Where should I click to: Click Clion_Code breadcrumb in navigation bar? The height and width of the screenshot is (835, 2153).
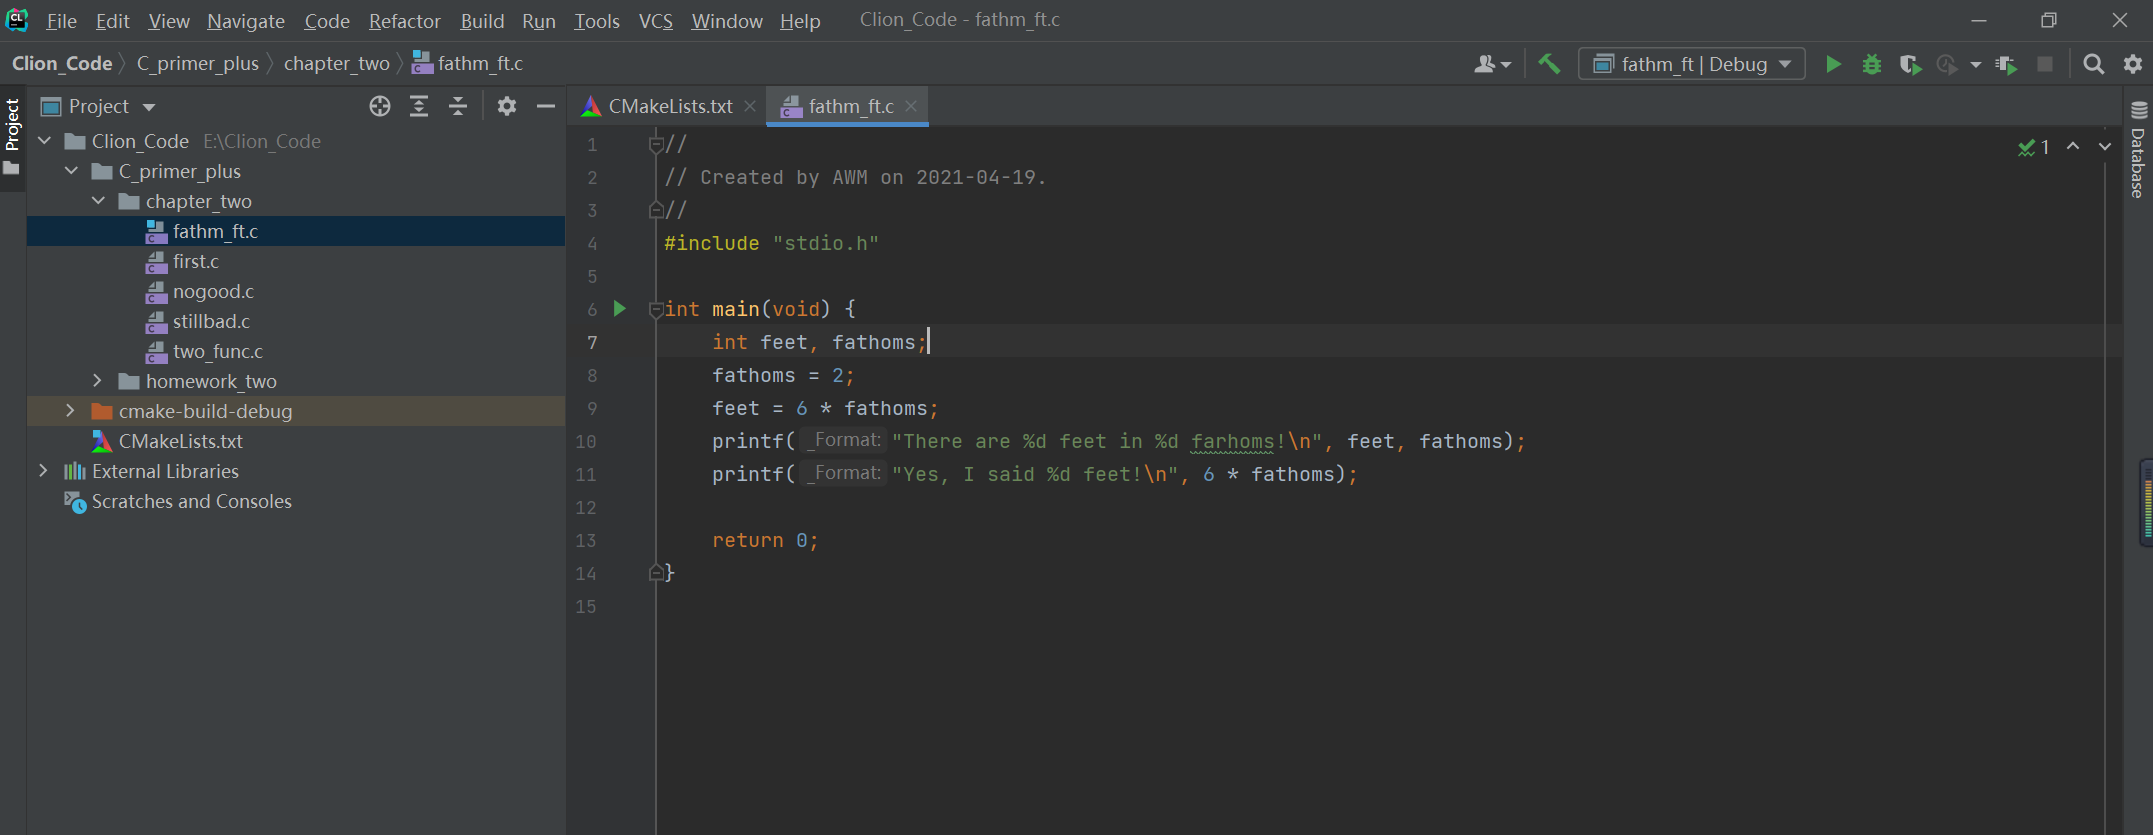coord(62,64)
